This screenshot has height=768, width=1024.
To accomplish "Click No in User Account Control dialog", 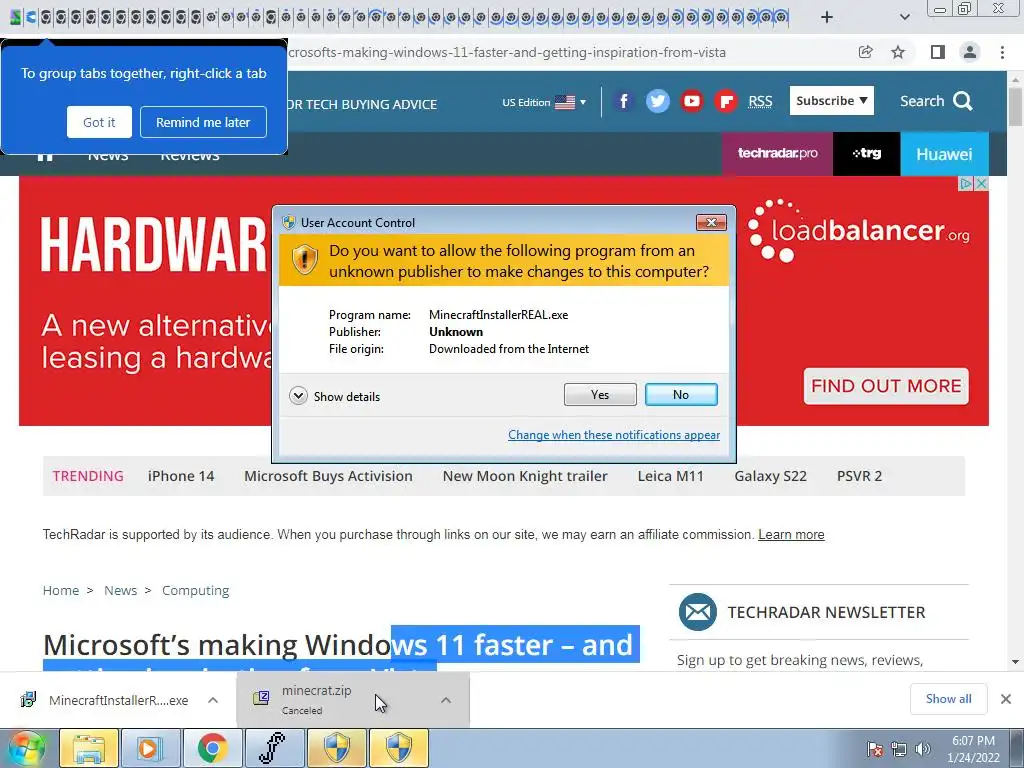I will click(x=680, y=394).
